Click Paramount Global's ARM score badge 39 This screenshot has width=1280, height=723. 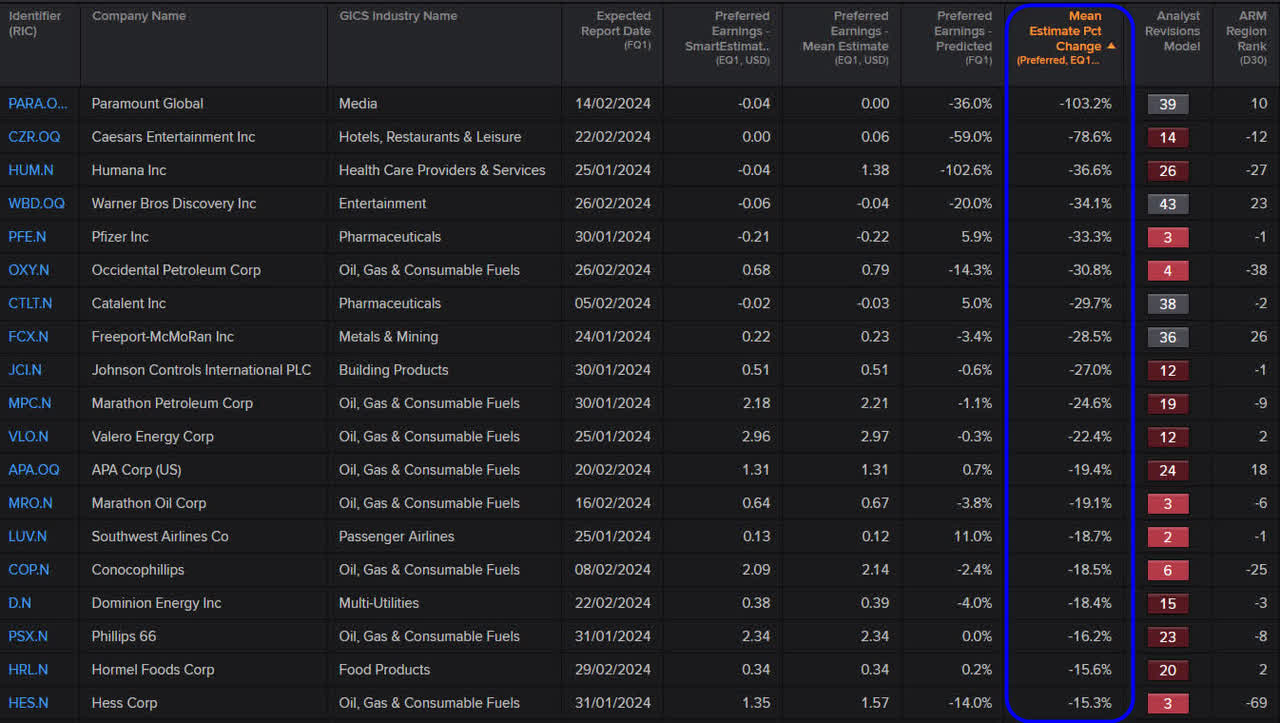(x=1167, y=104)
